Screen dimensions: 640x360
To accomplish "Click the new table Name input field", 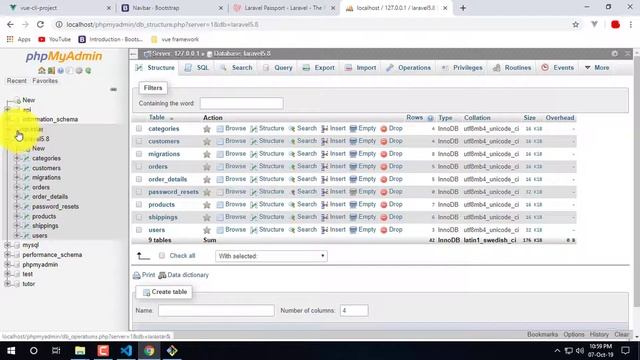I will click(x=216, y=311).
